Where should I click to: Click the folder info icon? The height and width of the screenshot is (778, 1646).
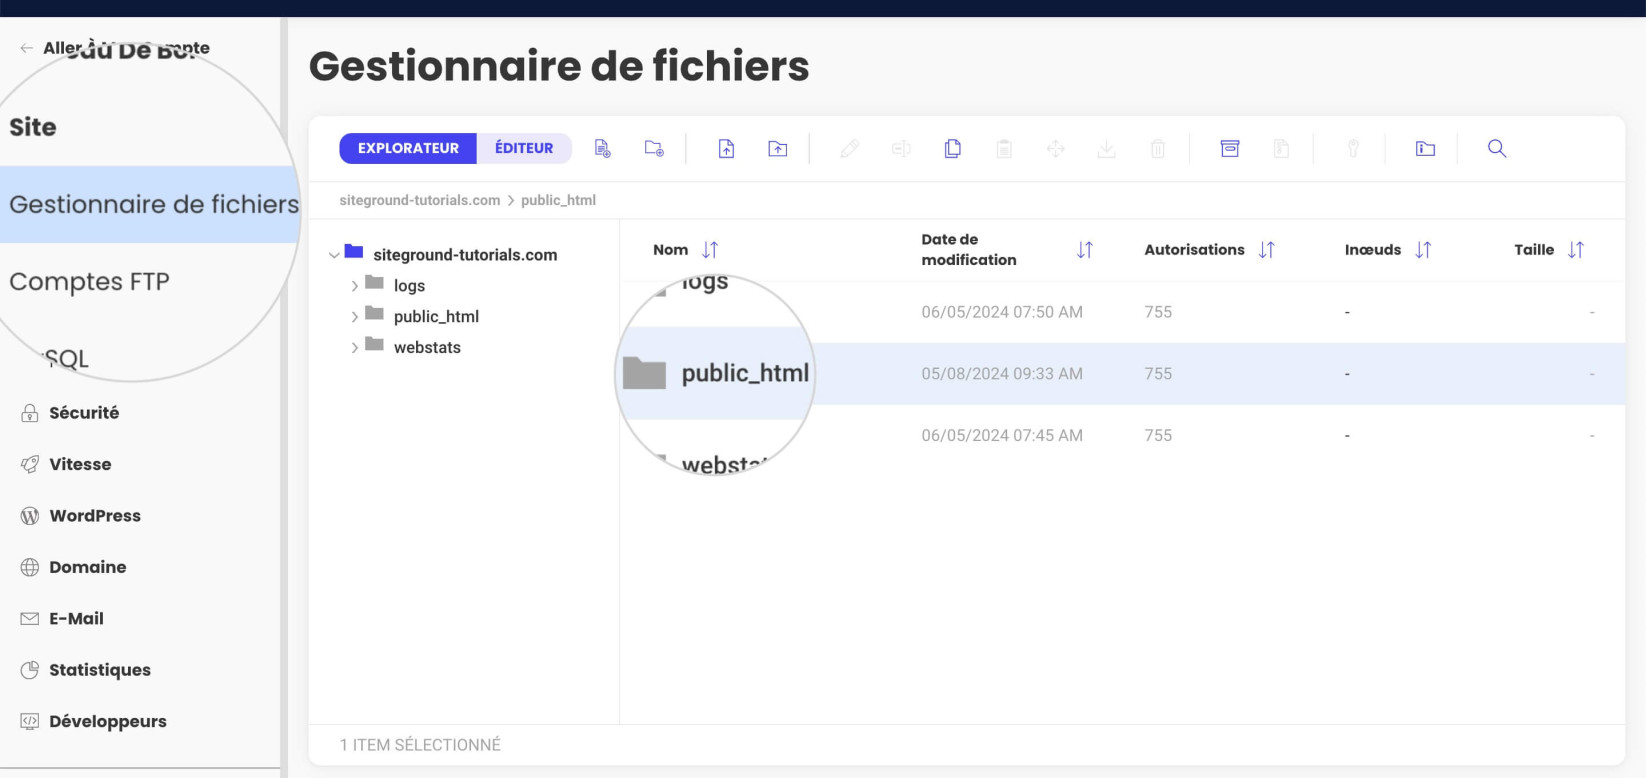[x=1426, y=148]
